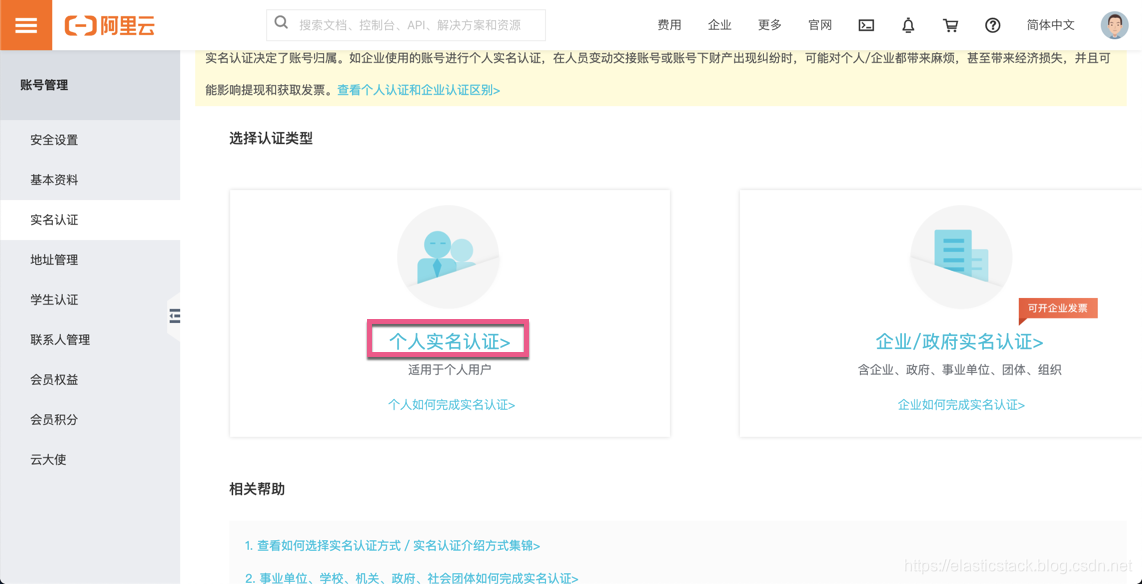Click 个人实名认证> link

pyautogui.click(x=449, y=341)
